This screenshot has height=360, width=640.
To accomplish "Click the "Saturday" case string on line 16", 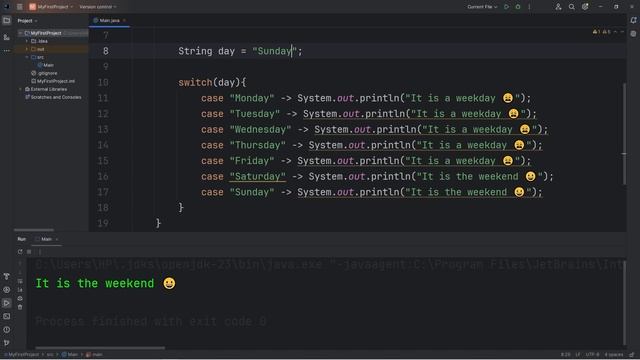I will click(x=258, y=176).
